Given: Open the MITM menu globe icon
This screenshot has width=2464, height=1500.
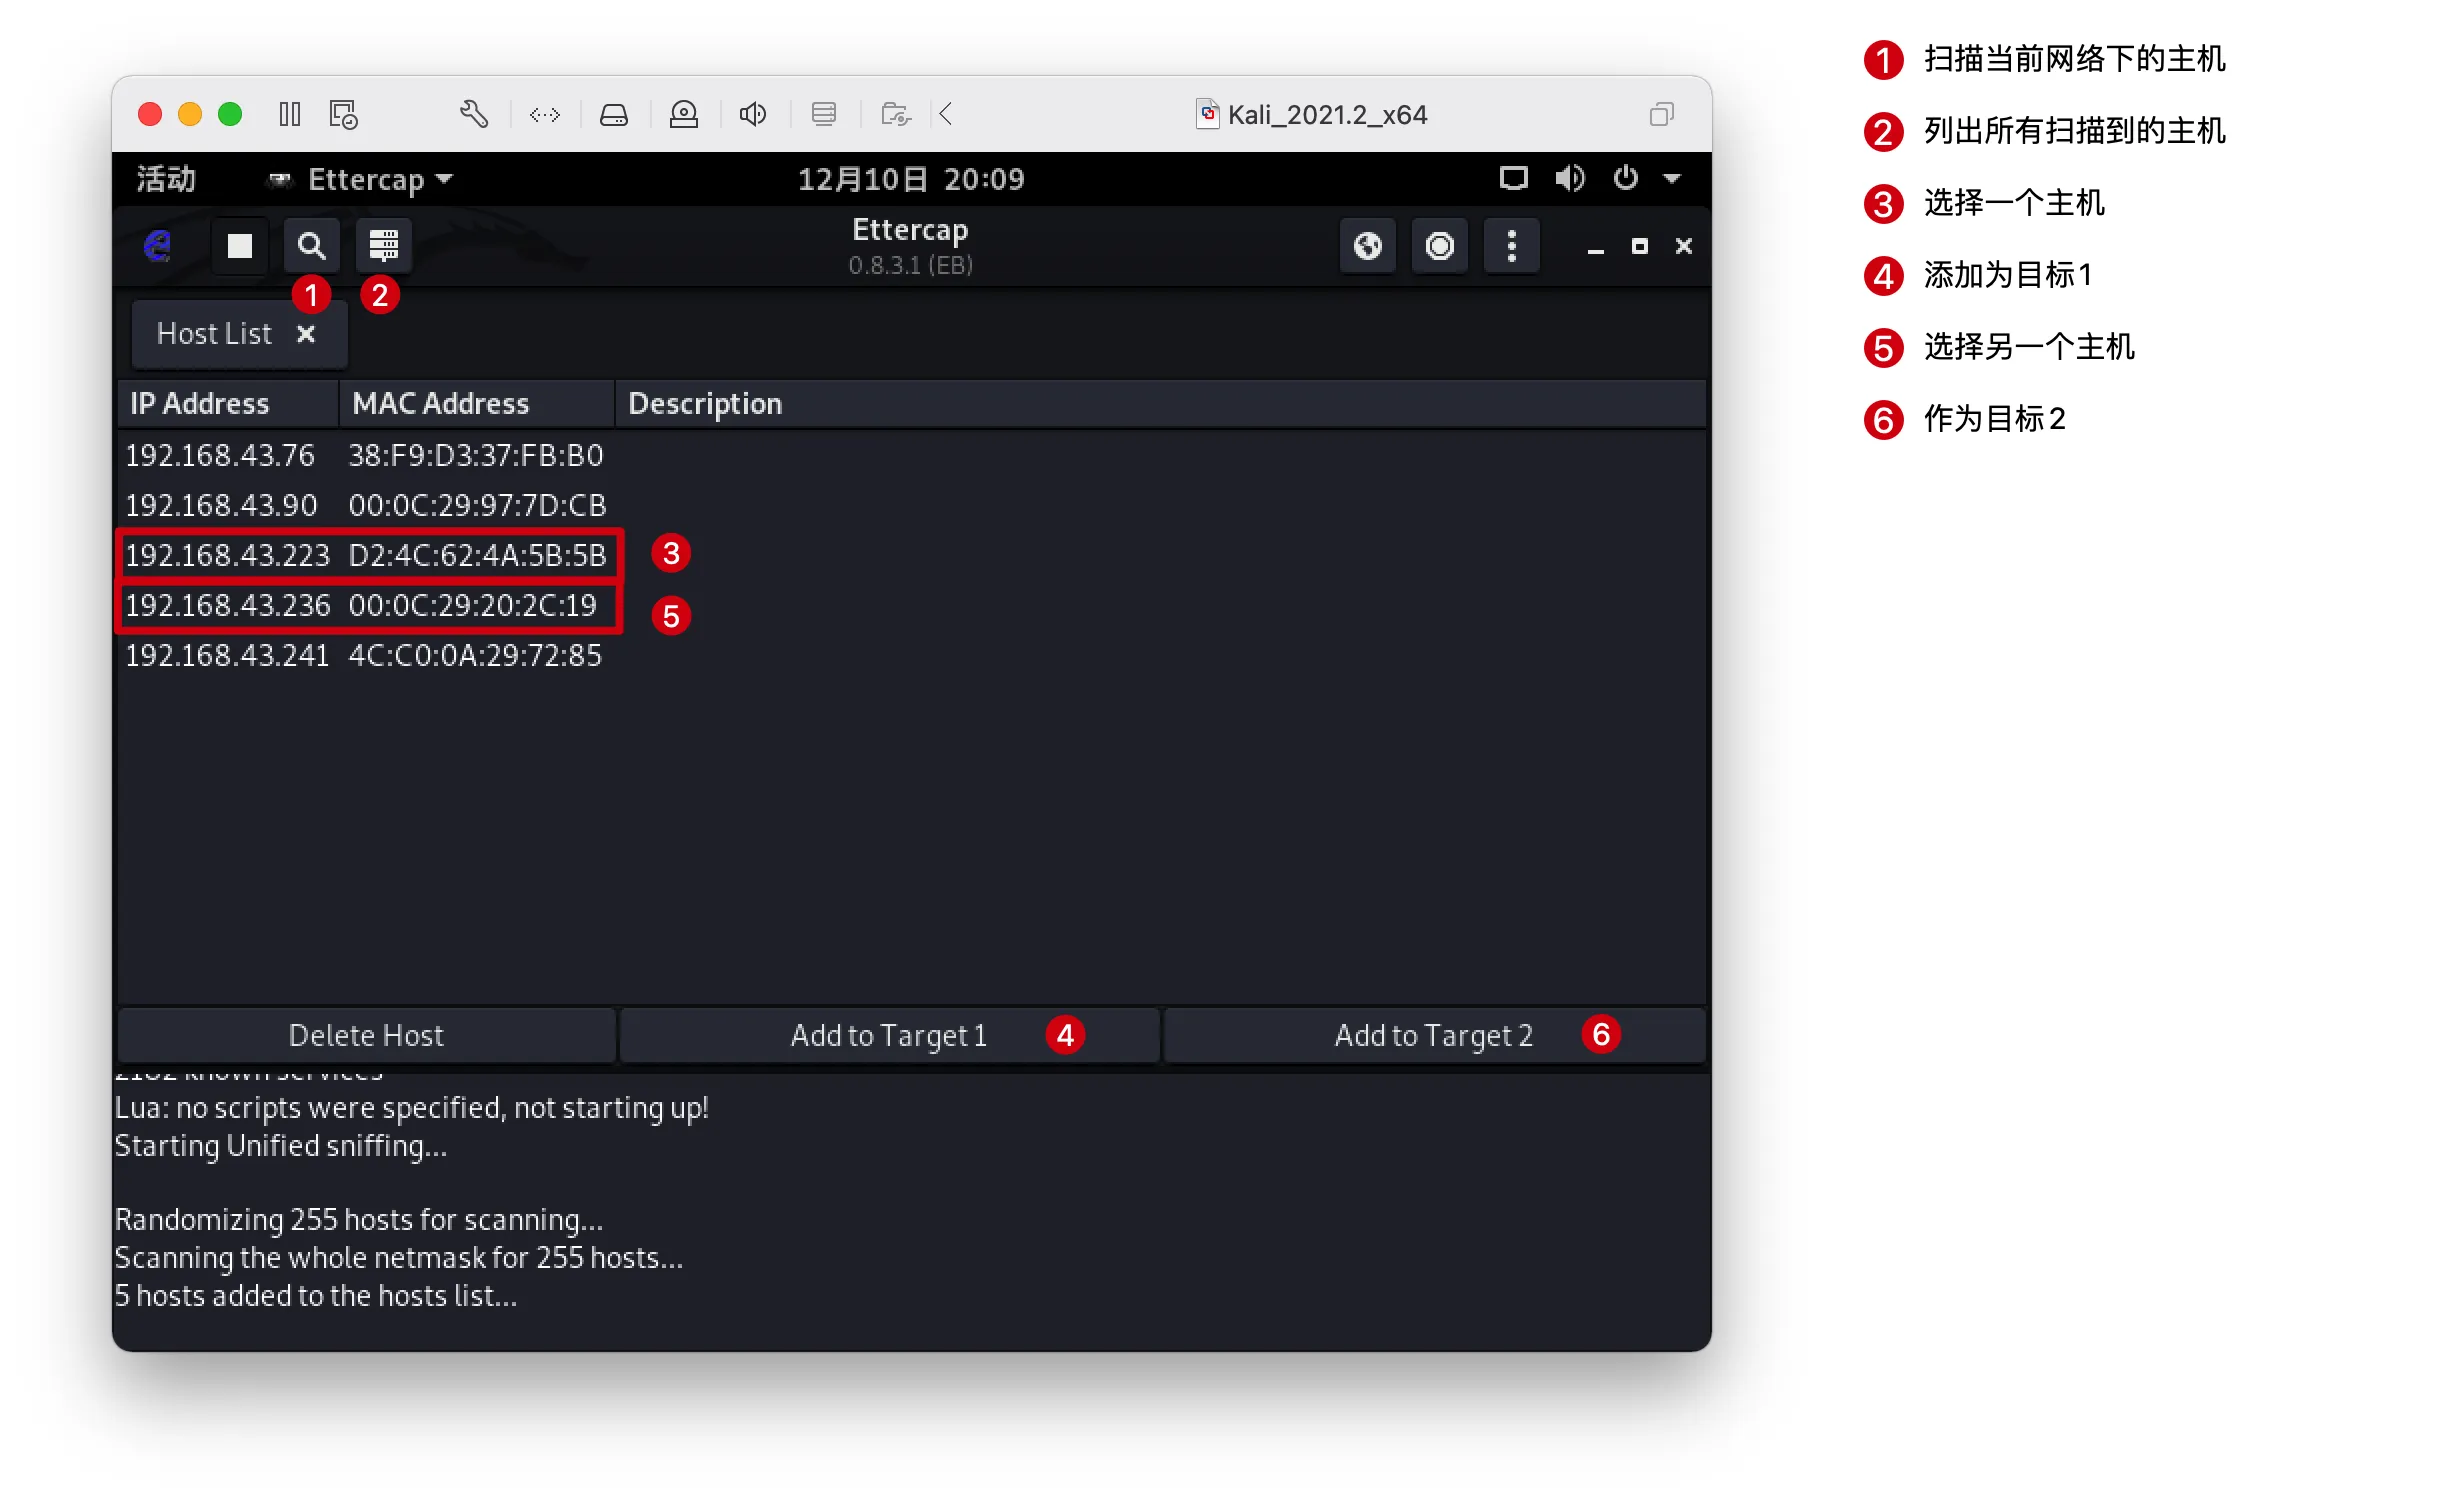Looking at the screenshot, I should (1368, 246).
